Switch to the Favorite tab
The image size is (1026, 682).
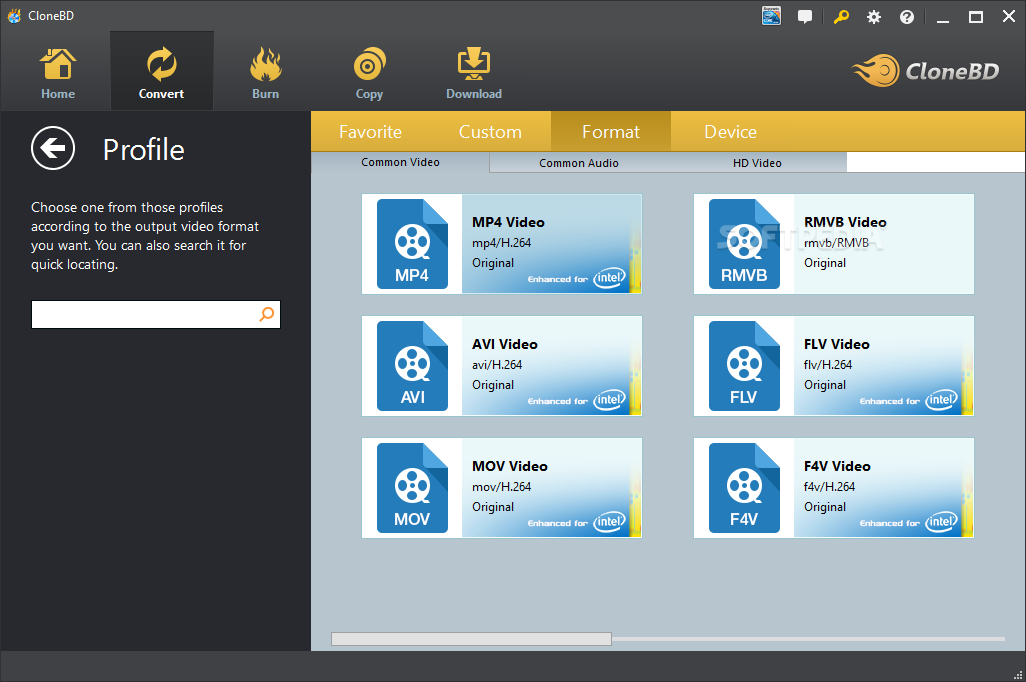370,132
